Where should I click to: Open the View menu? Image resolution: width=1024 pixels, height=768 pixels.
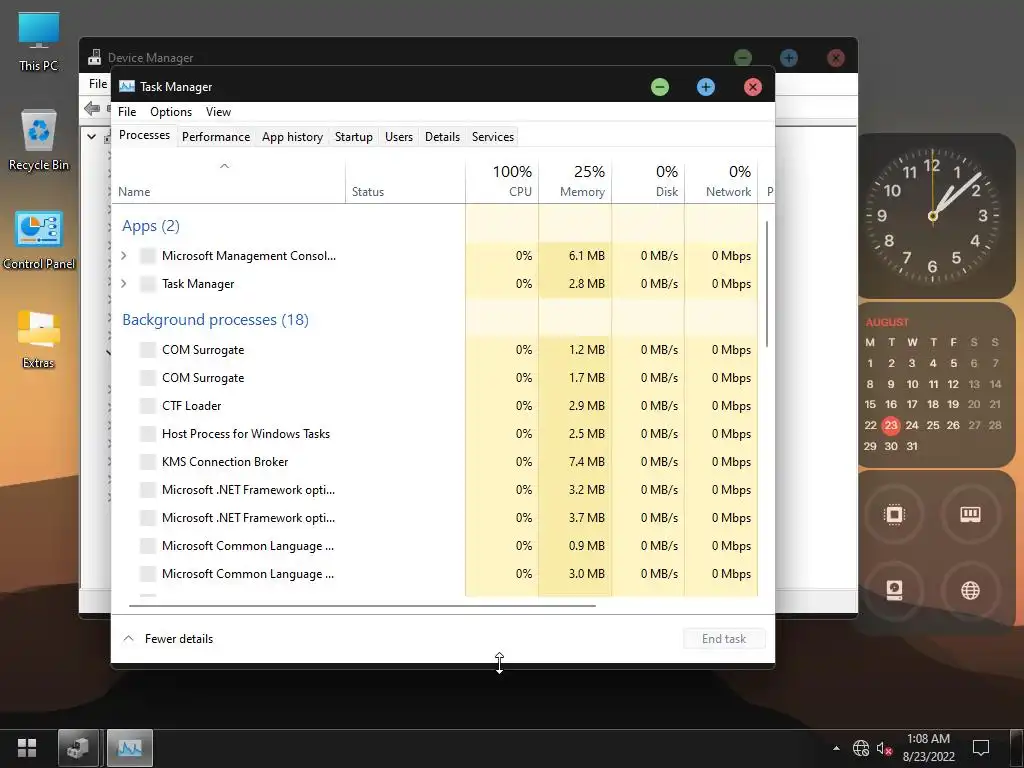click(x=218, y=112)
